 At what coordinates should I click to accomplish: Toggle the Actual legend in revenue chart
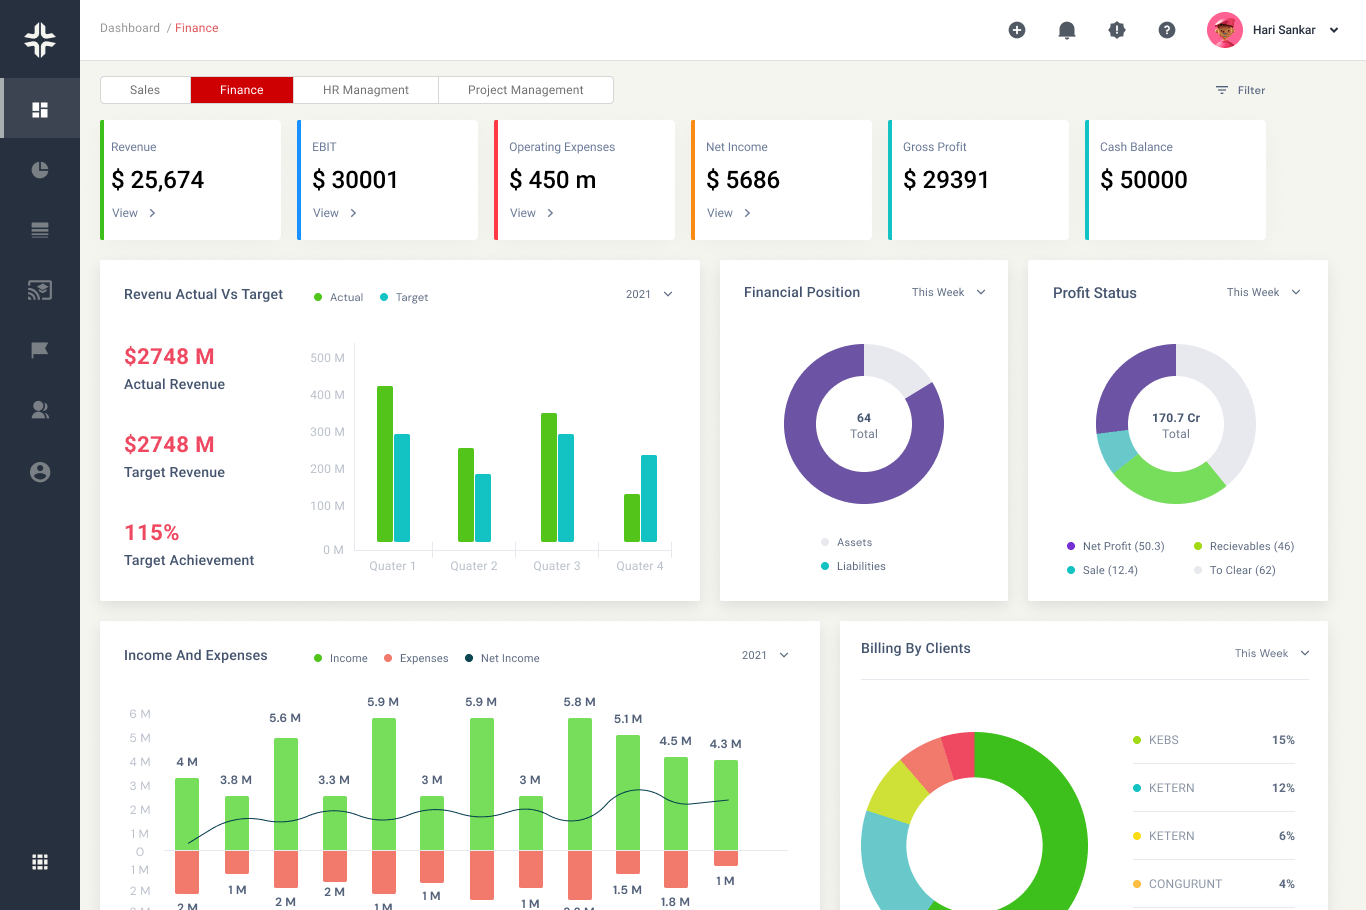tap(339, 297)
